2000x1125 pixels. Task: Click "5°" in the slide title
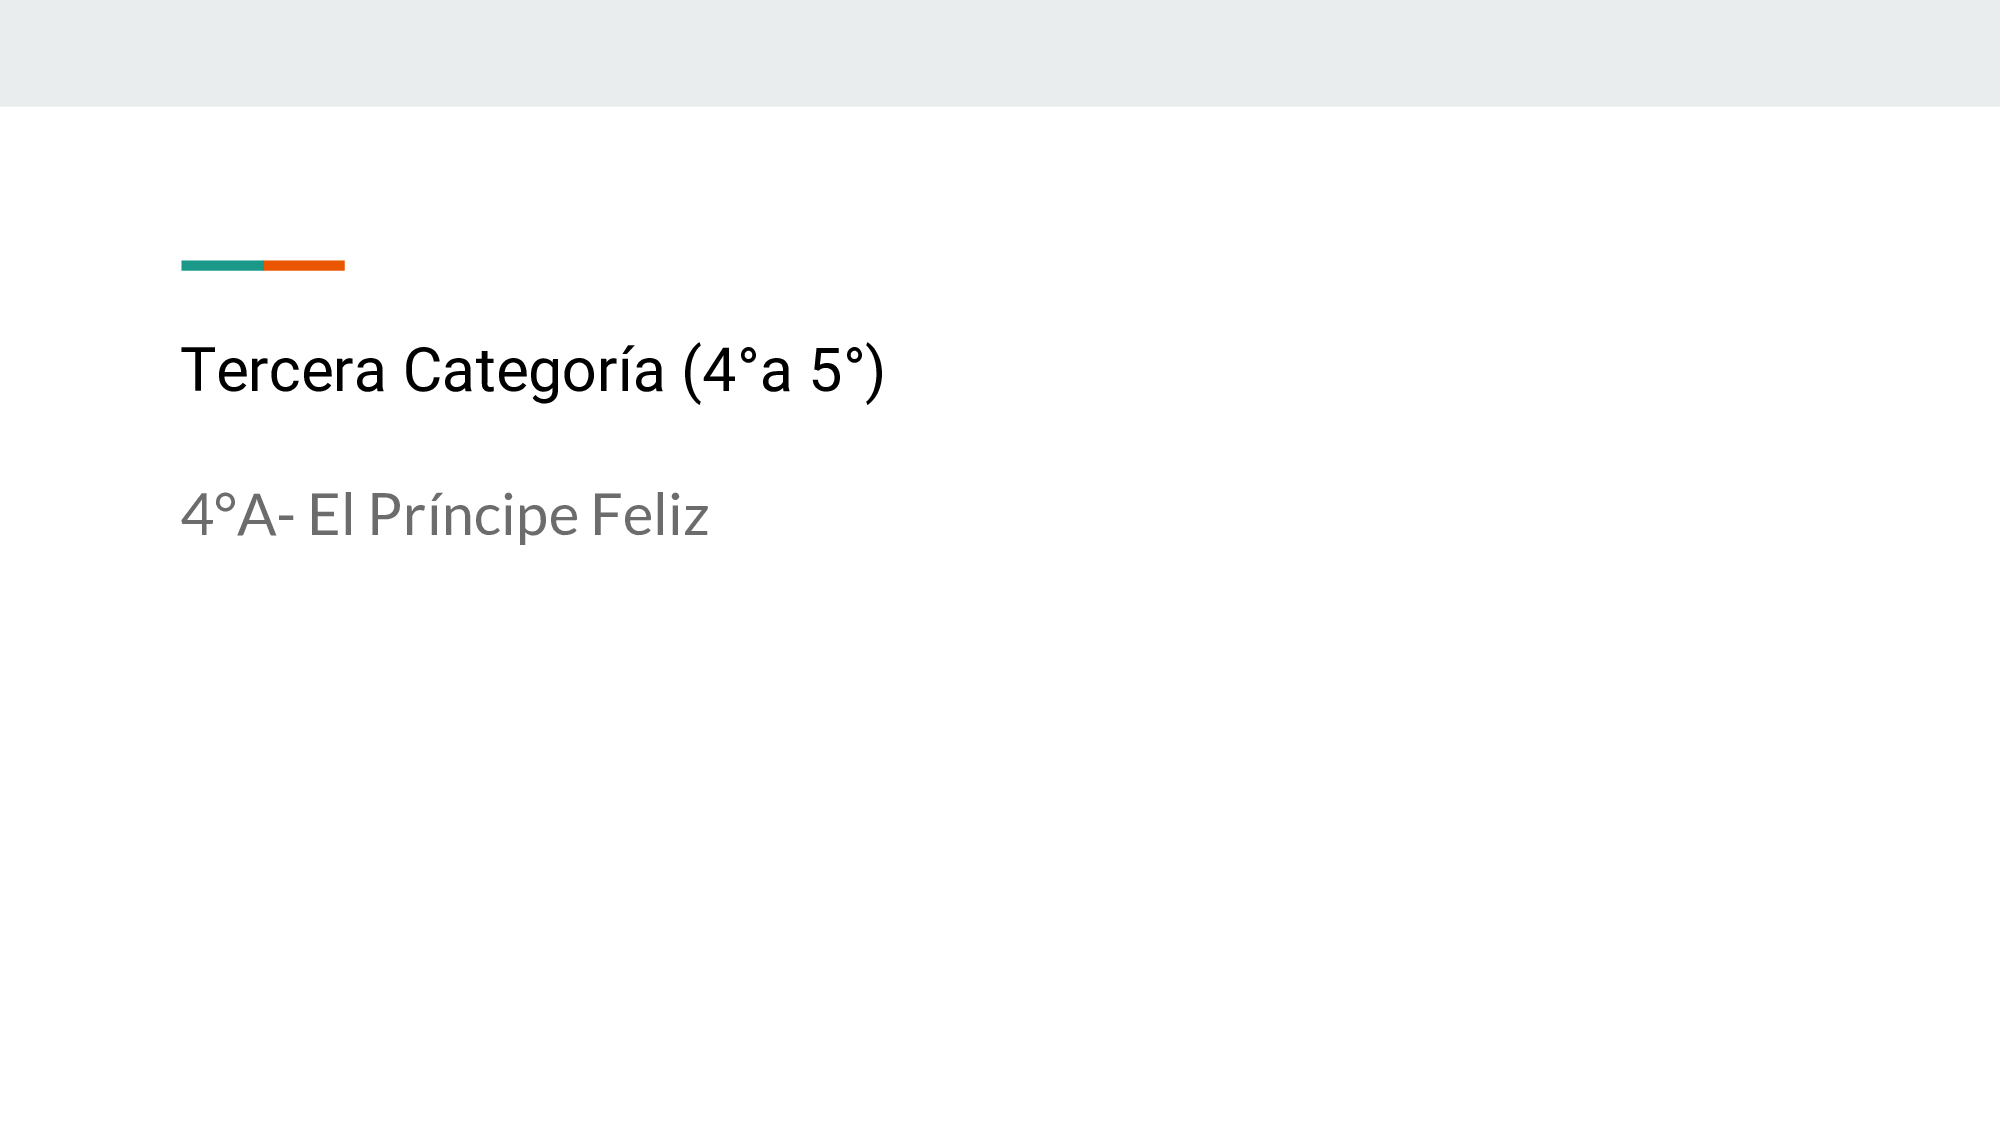[x=836, y=371]
